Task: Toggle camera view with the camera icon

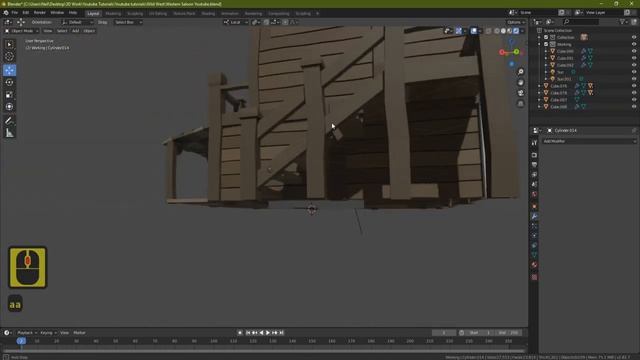Action: (x=521, y=93)
